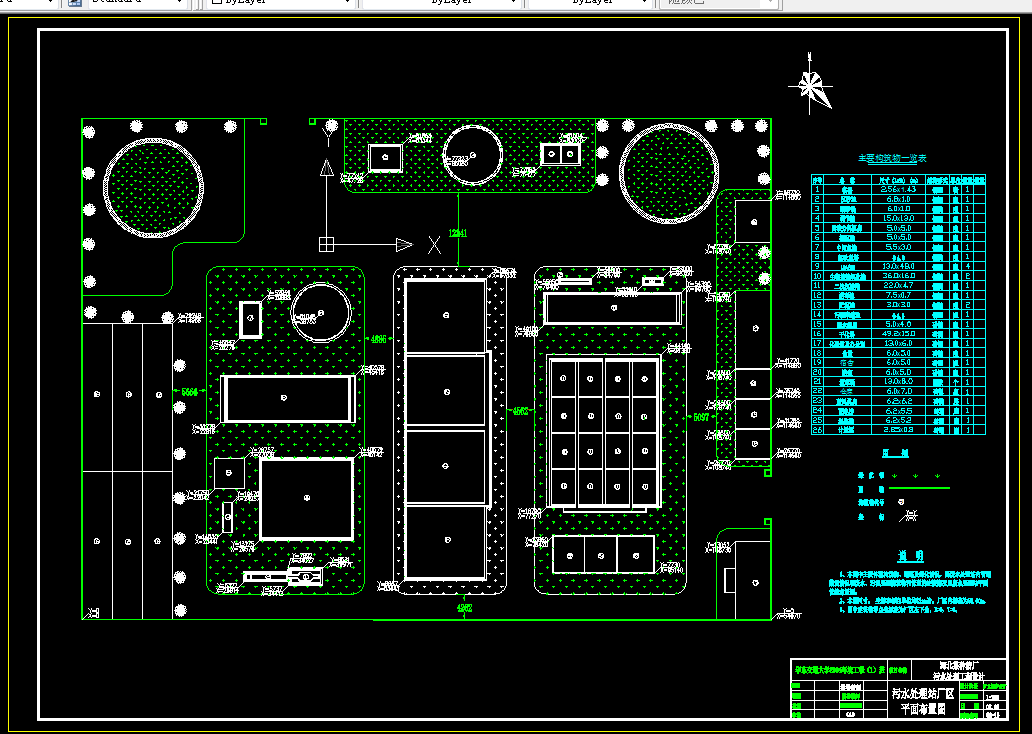The height and width of the screenshot is (734, 1032).
Task: Click the 36.0x16.0 size cell
Action: (x=898, y=276)
